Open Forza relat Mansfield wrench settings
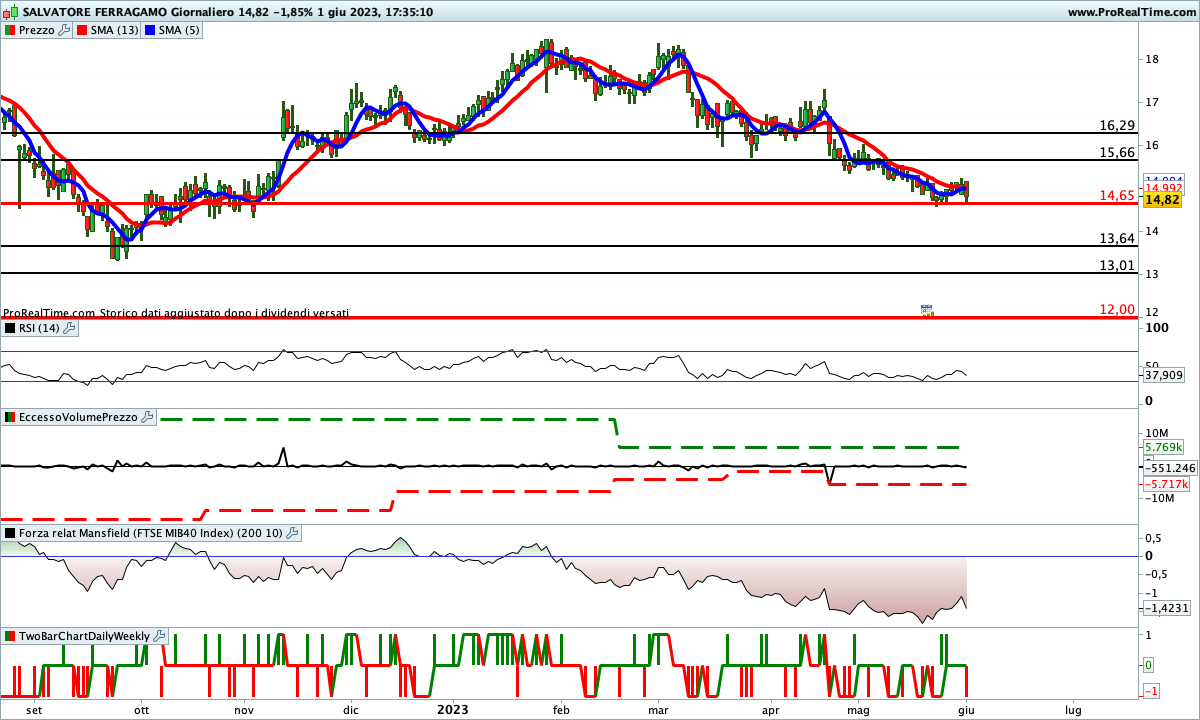 tap(291, 534)
